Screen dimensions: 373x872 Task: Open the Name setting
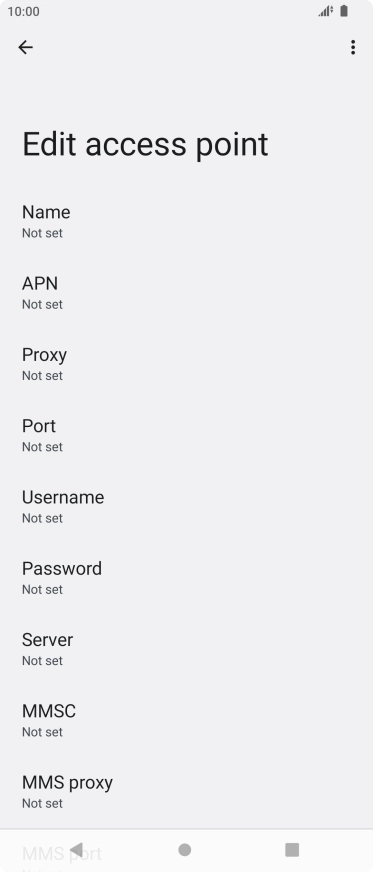[186, 221]
